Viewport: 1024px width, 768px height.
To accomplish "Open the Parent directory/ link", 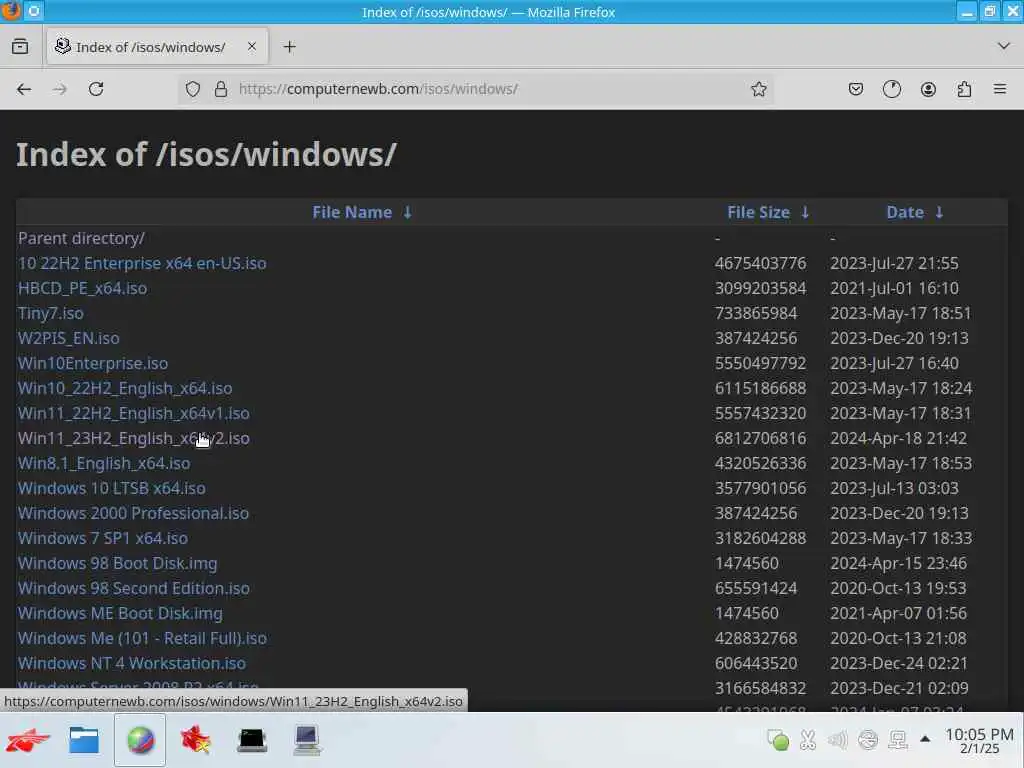I will coord(81,238).
